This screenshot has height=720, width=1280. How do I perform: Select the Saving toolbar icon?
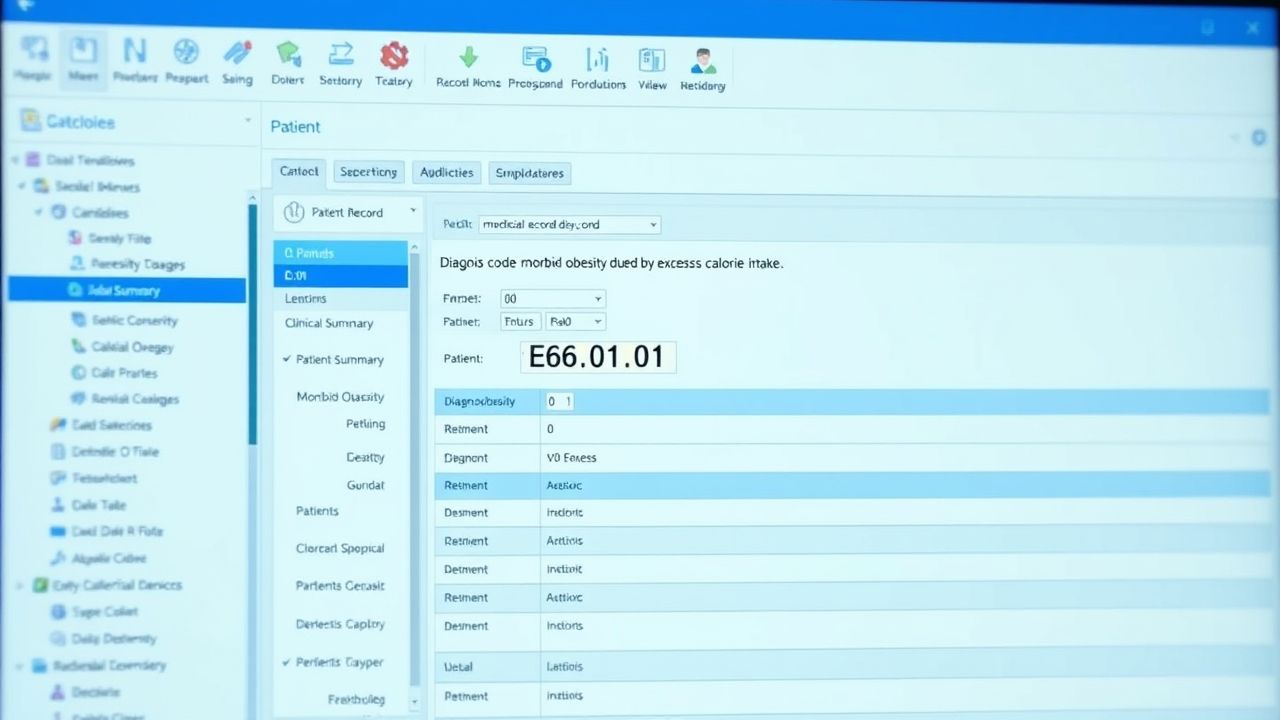tap(237, 60)
